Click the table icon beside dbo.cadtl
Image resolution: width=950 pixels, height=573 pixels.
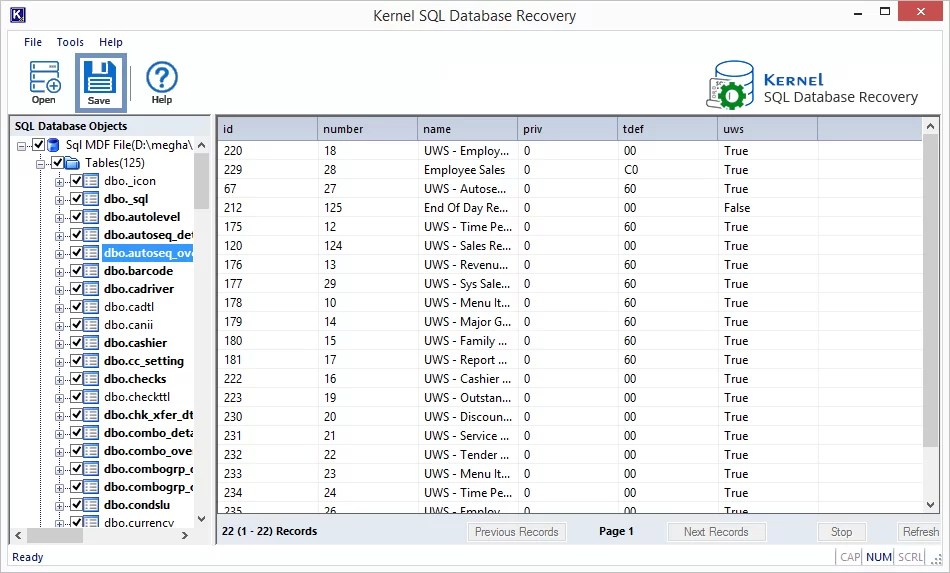(x=91, y=306)
